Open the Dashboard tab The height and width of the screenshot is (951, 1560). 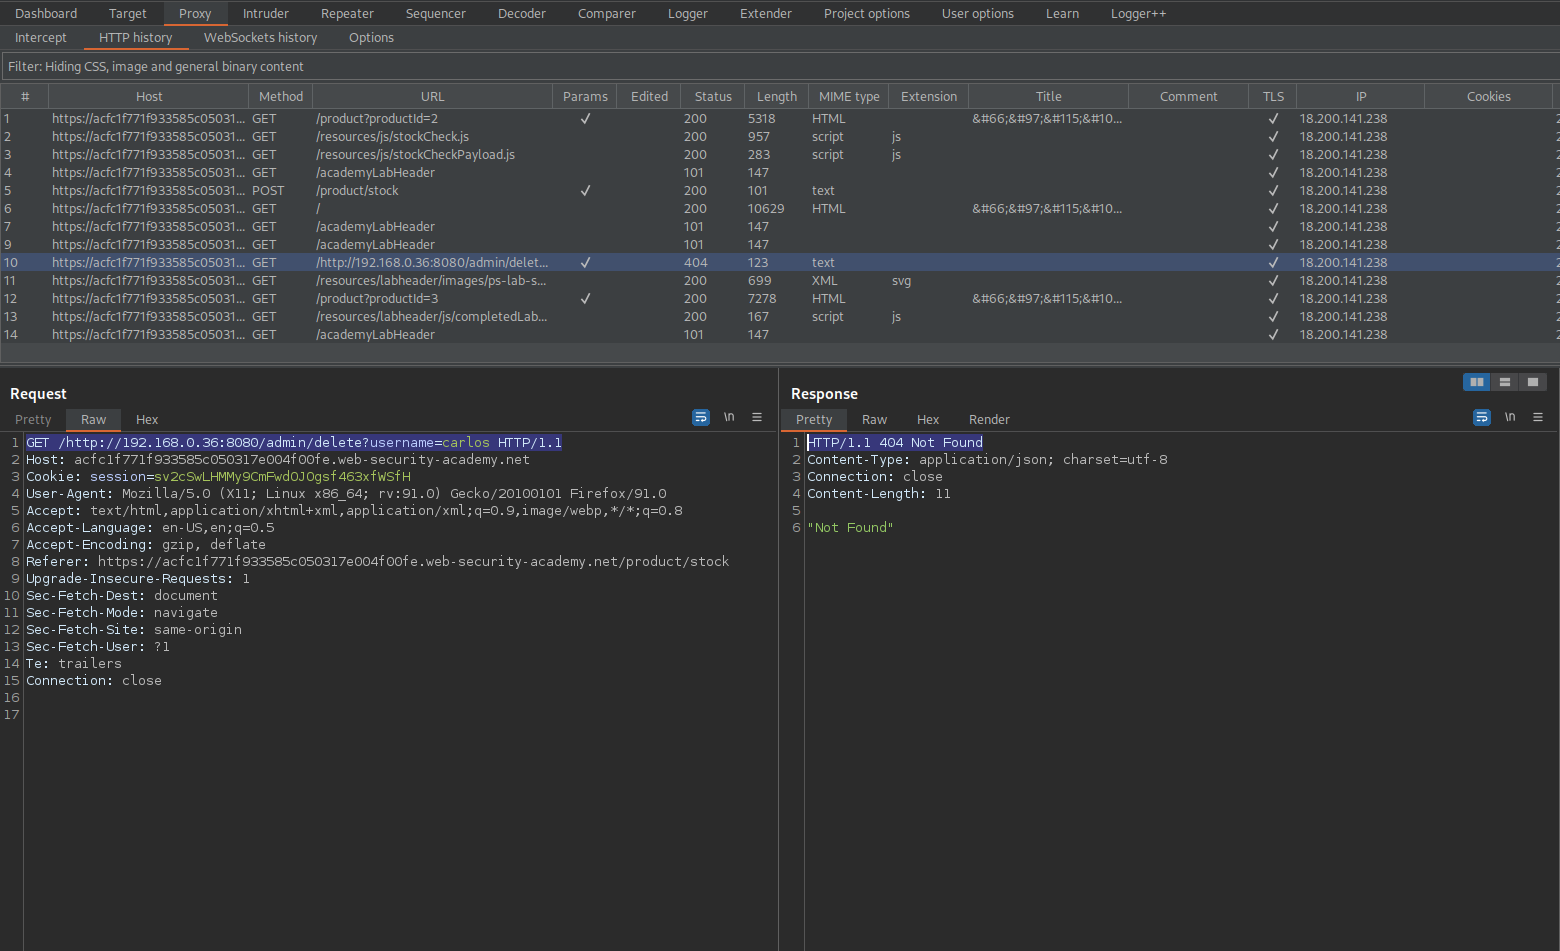[46, 13]
